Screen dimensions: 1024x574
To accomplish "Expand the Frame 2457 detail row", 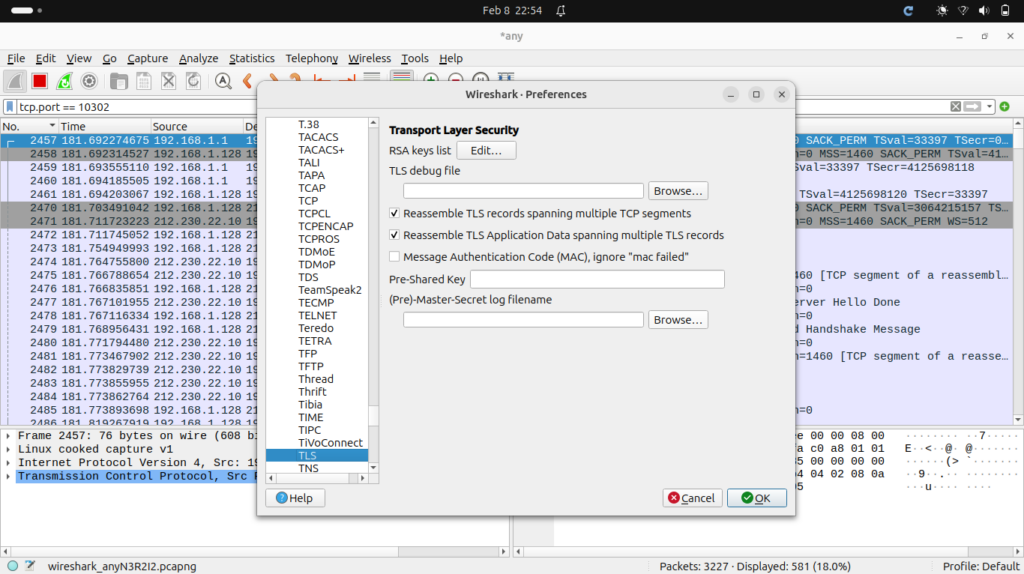I will tap(8, 436).
